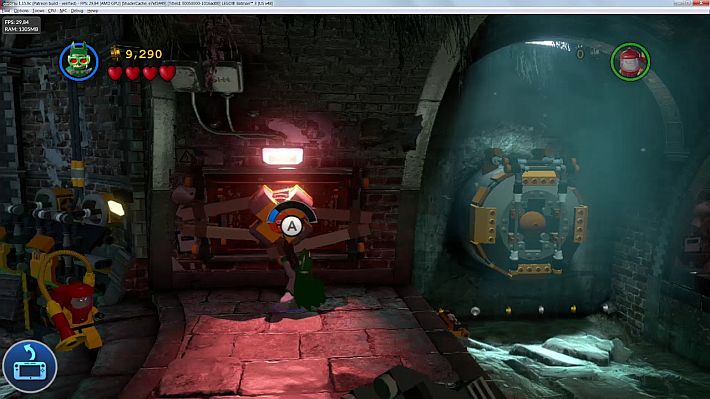This screenshot has height=399, width=710.
Task: Click the FPS and RAM overlay box
Action: (21, 25)
